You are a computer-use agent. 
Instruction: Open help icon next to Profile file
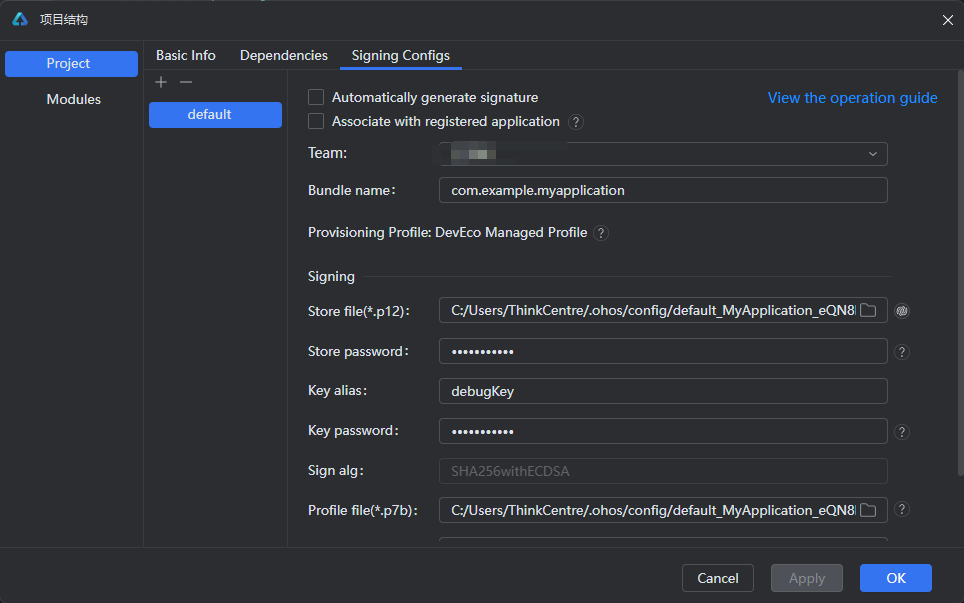pos(902,510)
